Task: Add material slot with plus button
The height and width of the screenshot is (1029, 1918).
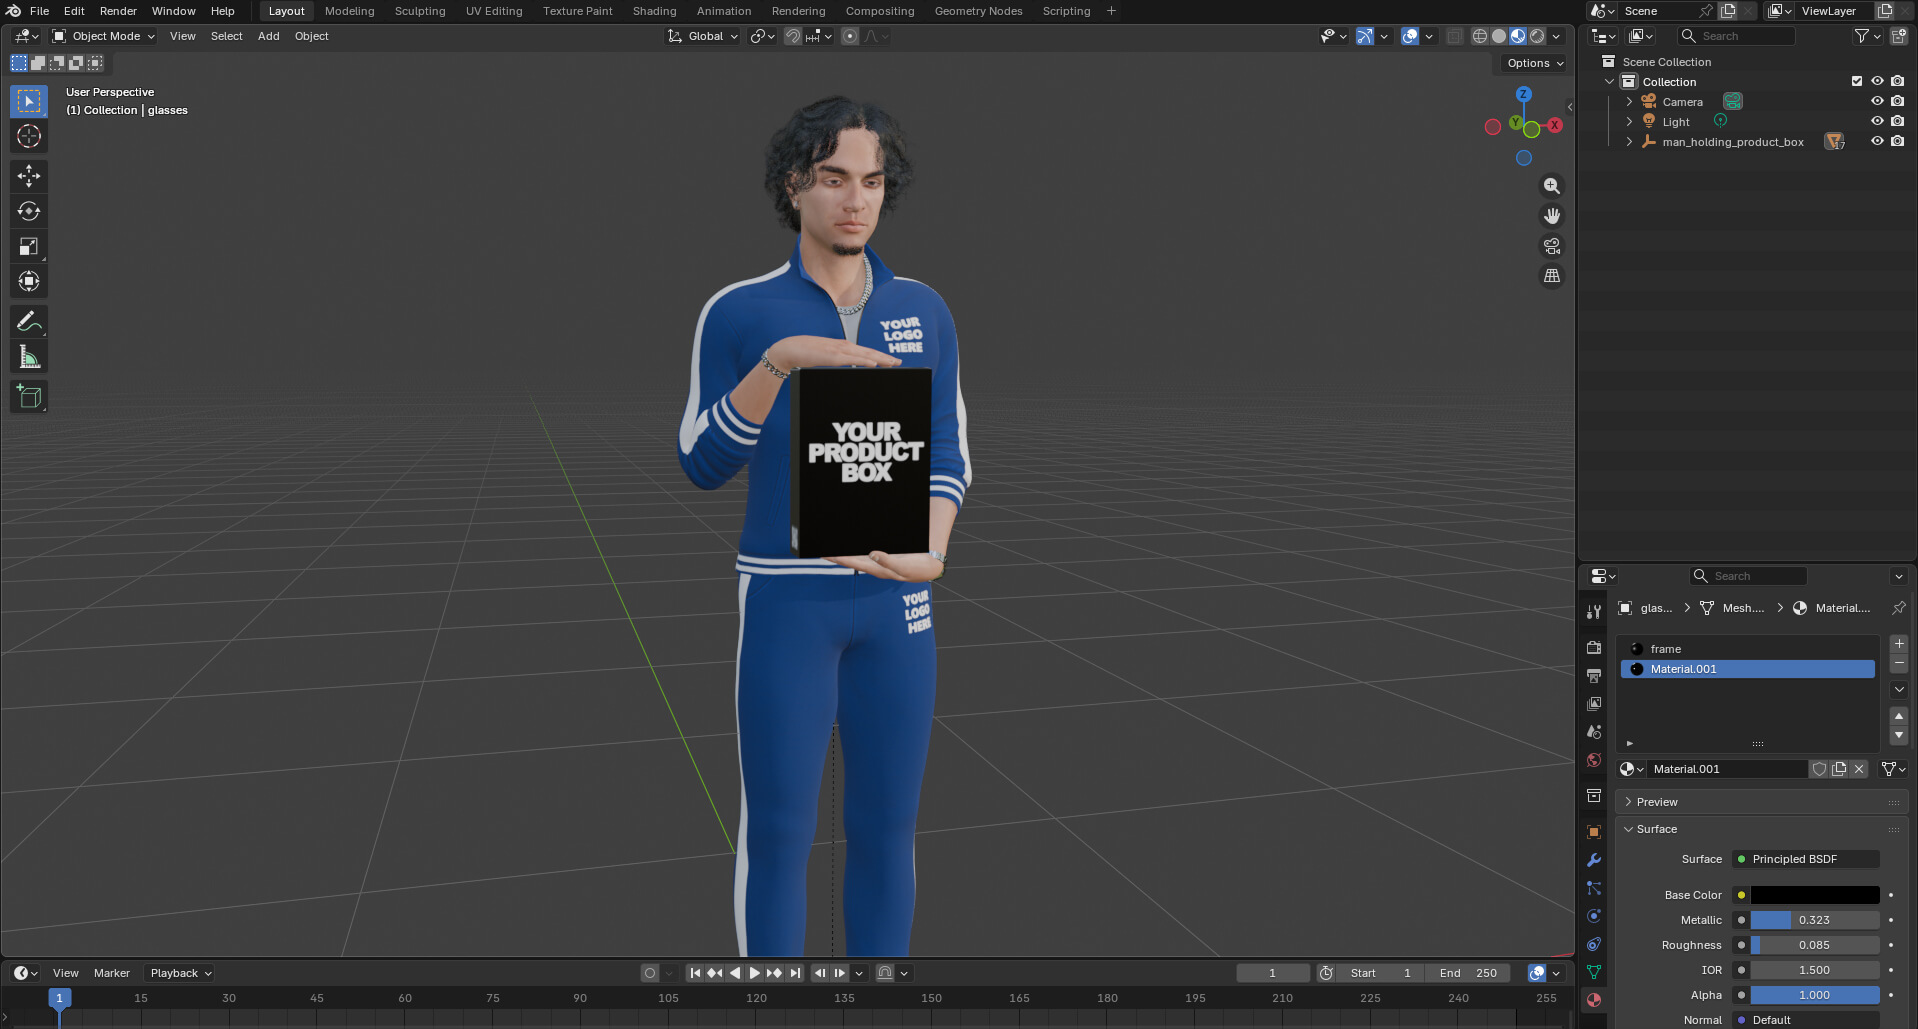Action: coord(1899,644)
